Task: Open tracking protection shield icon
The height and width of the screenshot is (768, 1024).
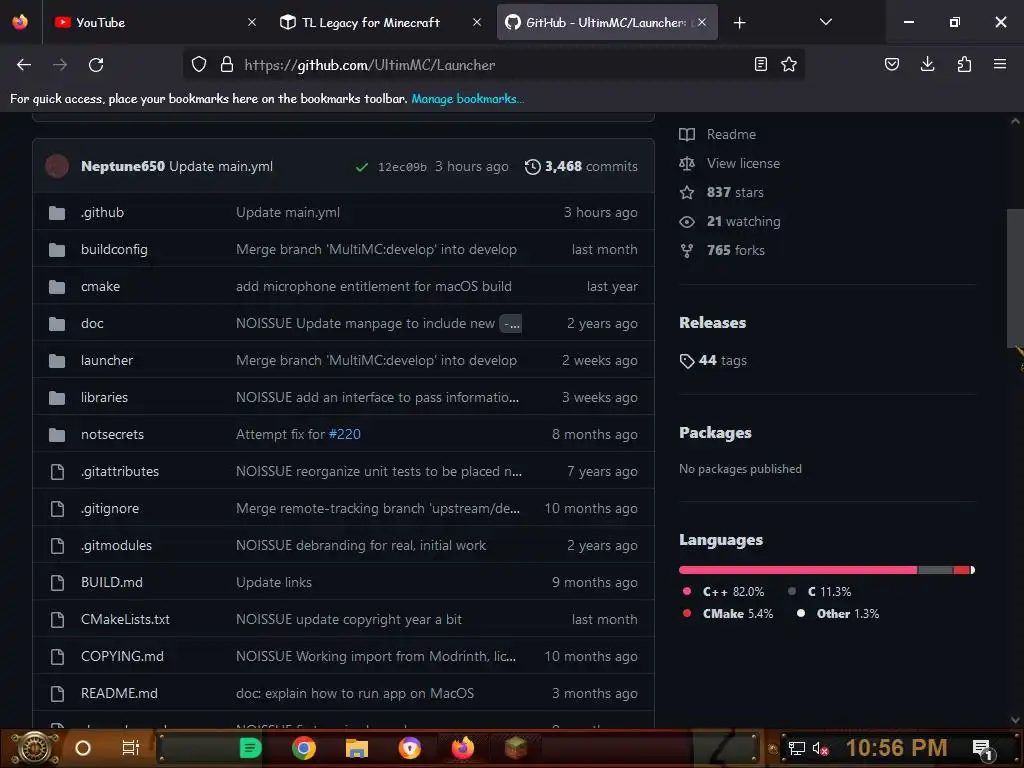Action: pos(199,65)
